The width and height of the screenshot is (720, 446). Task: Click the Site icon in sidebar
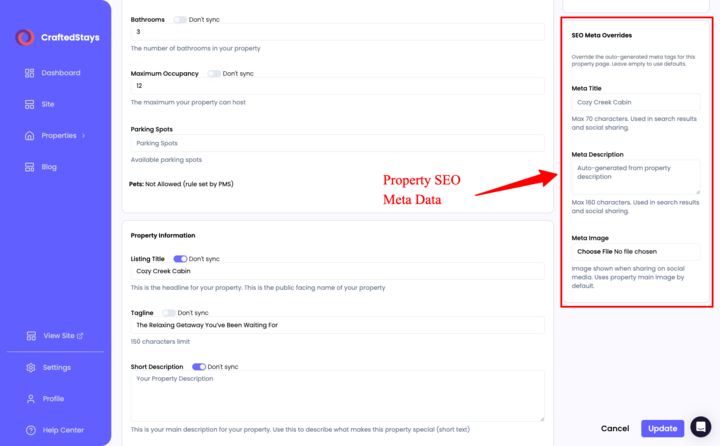pos(29,104)
